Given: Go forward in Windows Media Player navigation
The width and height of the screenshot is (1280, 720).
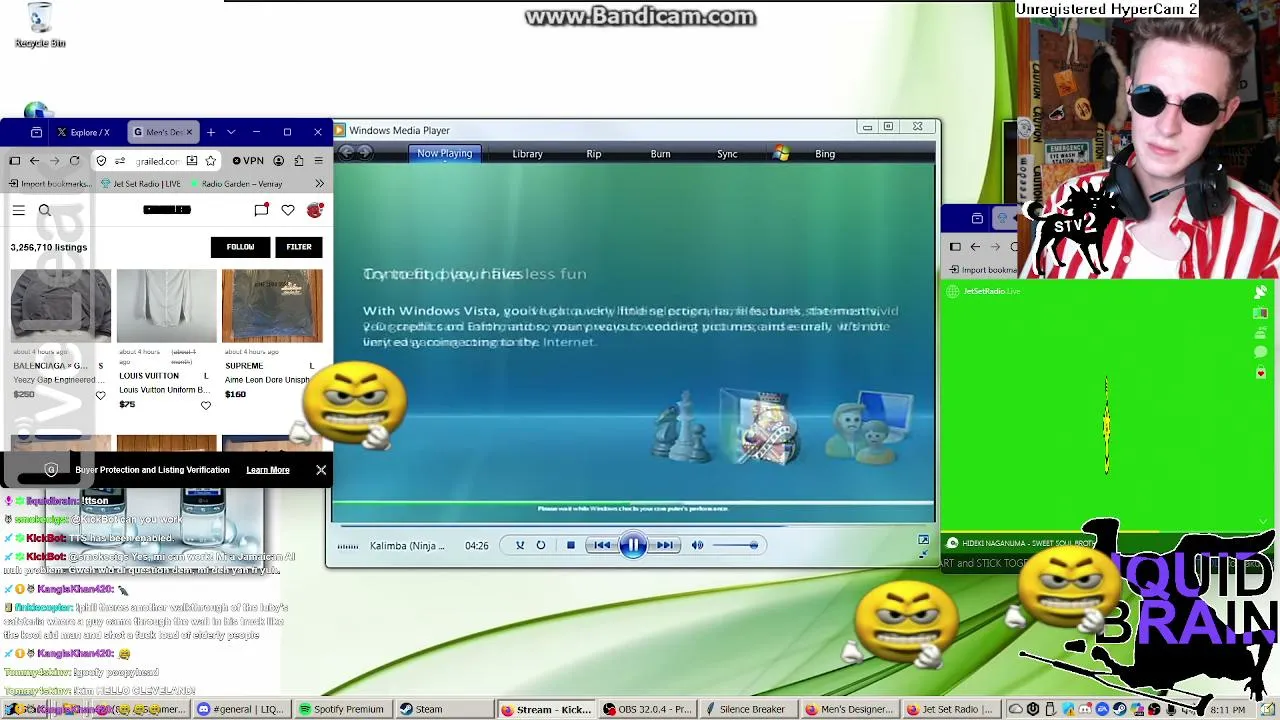Looking at the screenshot, I should click(x=365, y=153).
